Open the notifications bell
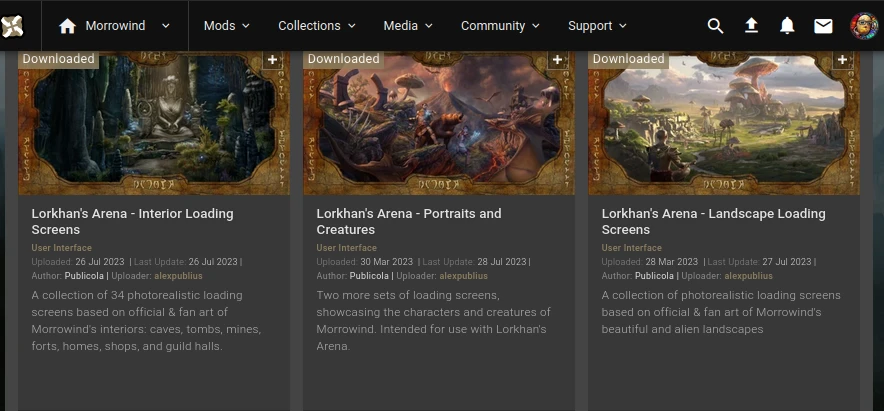The width and height of the screenshot is (884, 411). pos(787,26)
